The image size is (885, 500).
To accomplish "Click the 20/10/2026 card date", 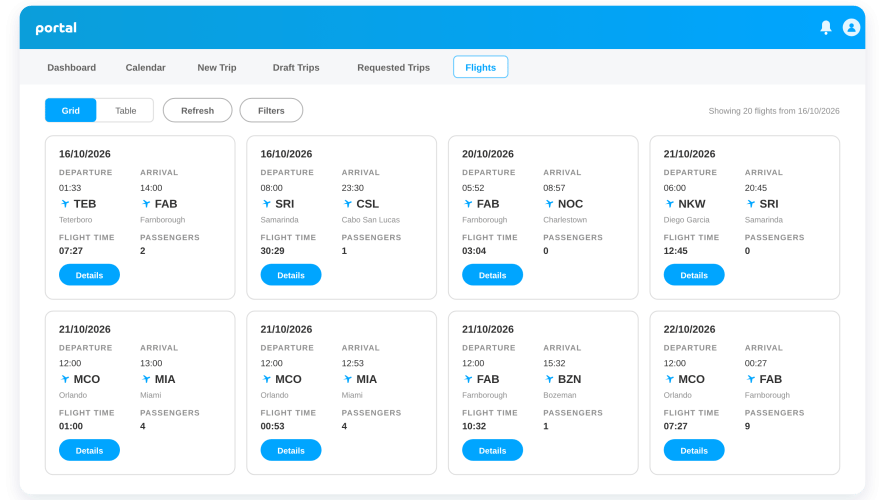I will pos(488,154).
